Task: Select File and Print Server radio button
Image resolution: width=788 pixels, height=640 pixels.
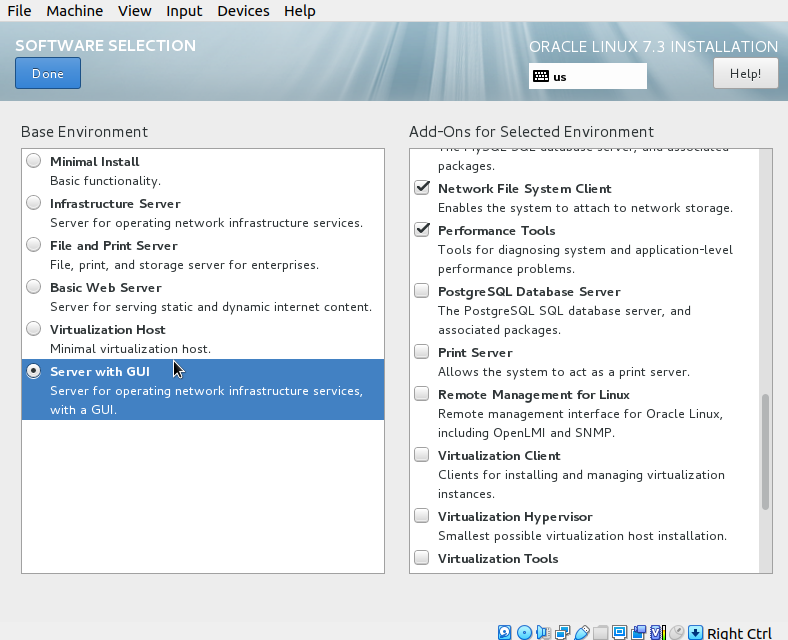Action: 34,245
